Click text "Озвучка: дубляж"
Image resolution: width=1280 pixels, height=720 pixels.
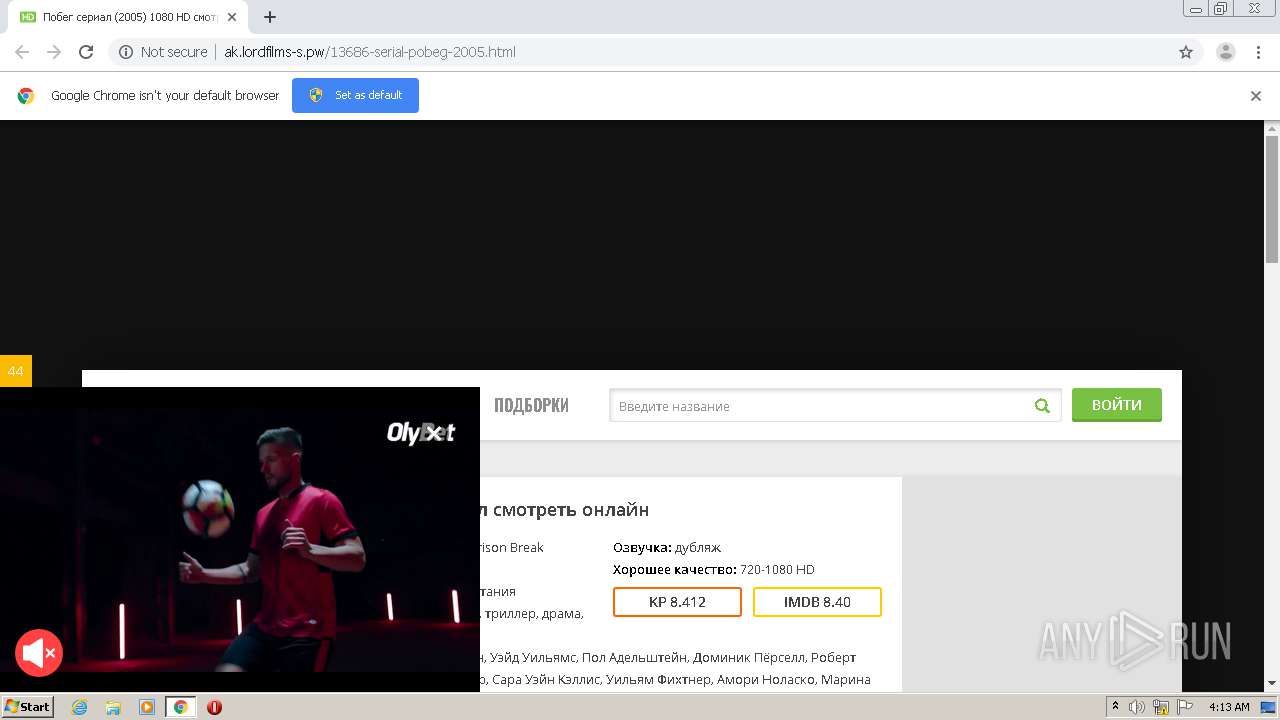pos(667,547)
